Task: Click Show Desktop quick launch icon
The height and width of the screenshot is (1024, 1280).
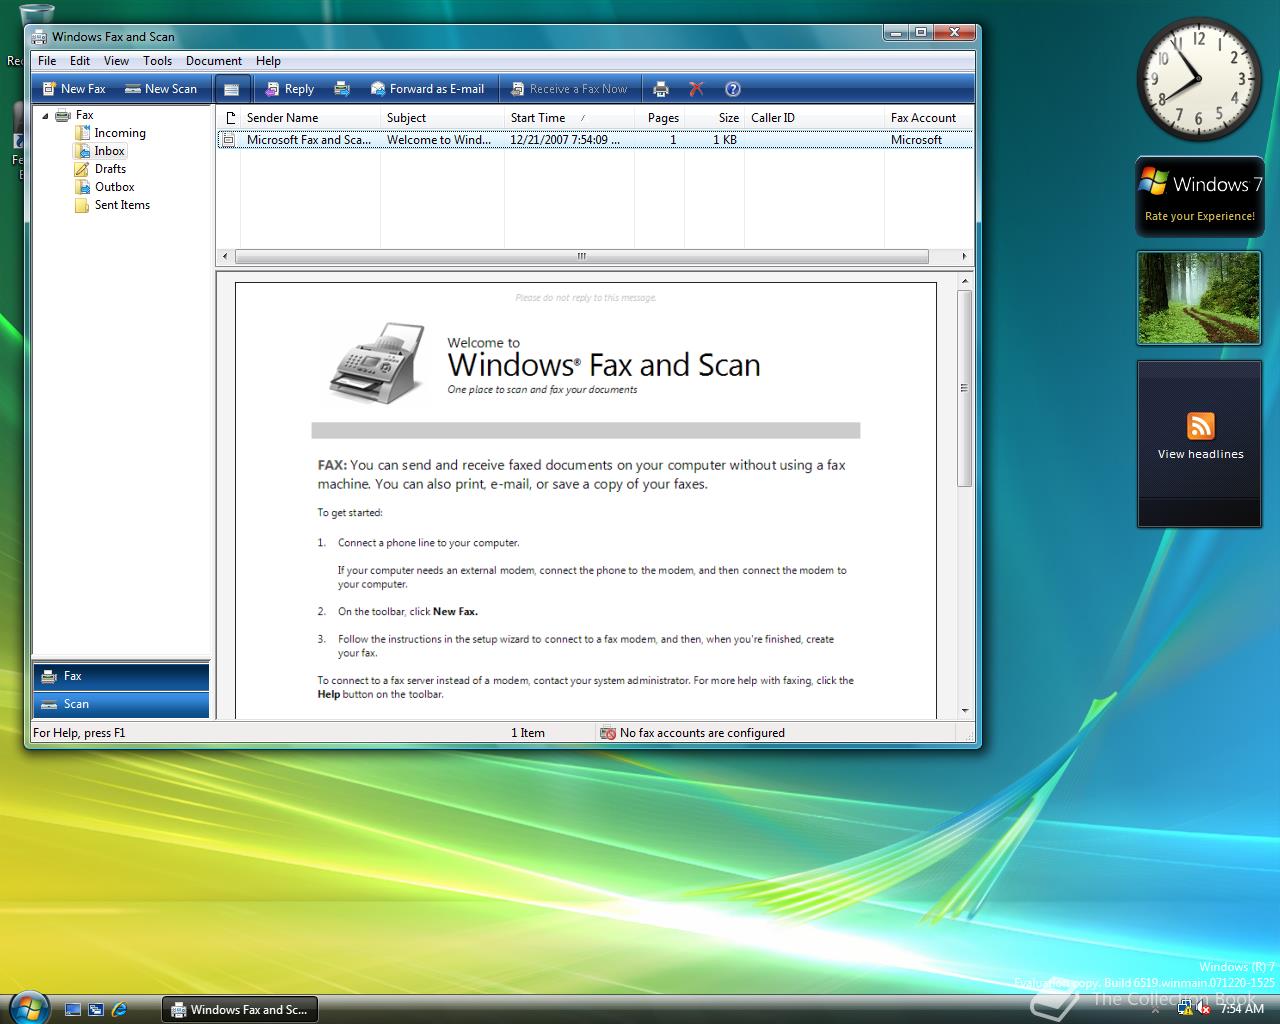Action: pos(73,1010)
